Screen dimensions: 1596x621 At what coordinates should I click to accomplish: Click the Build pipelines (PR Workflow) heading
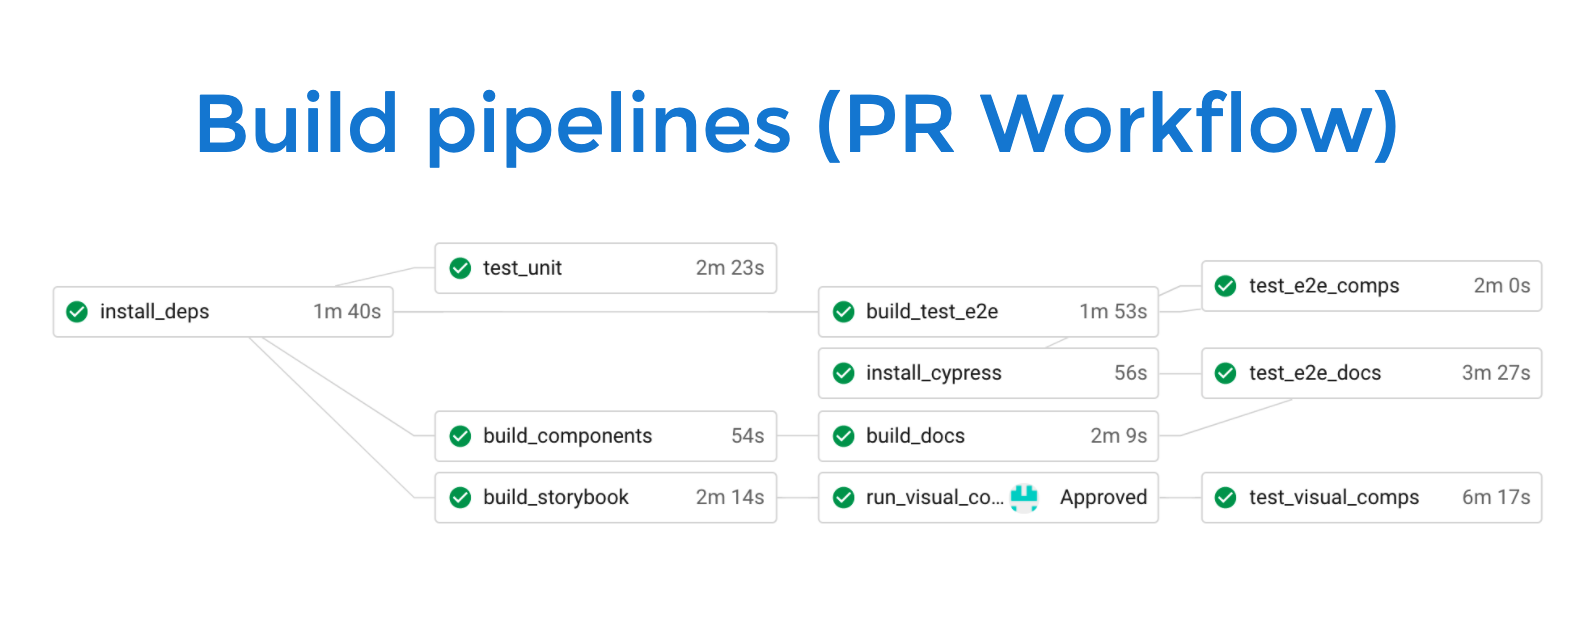pyautogui.click(x=797, y=125)
